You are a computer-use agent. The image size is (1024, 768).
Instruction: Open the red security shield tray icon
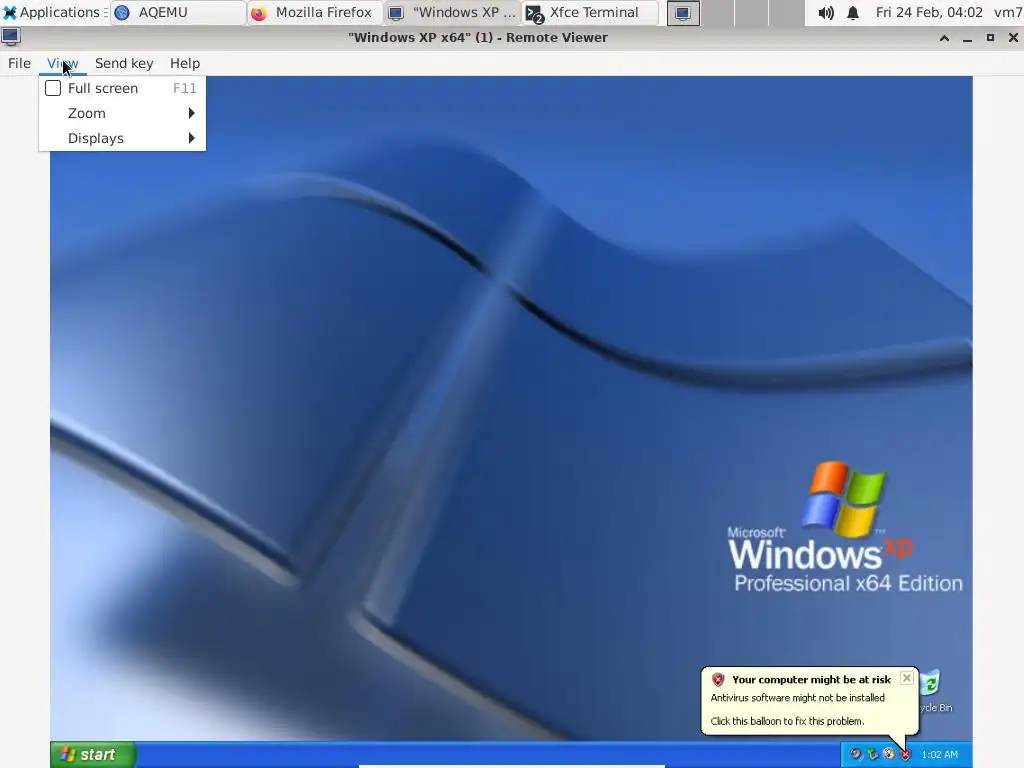[x=905, y=754]
